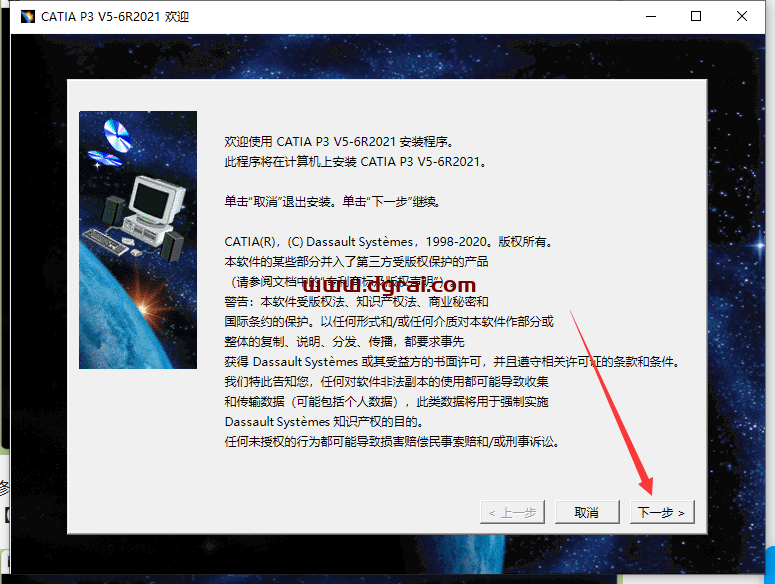Click the line '单击"取消"退出安装。单击"下一步"继续。'

click(332, 202)
